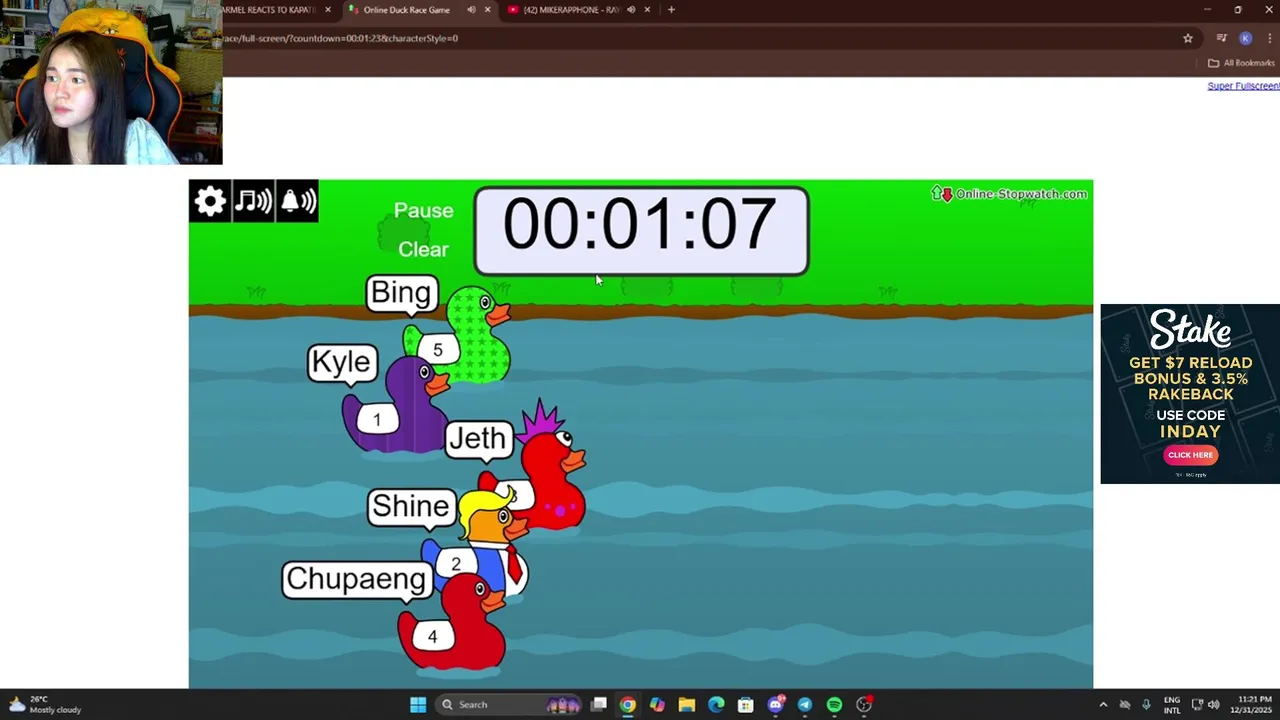Open Telegram from taskbar

[x=805, y=705]
